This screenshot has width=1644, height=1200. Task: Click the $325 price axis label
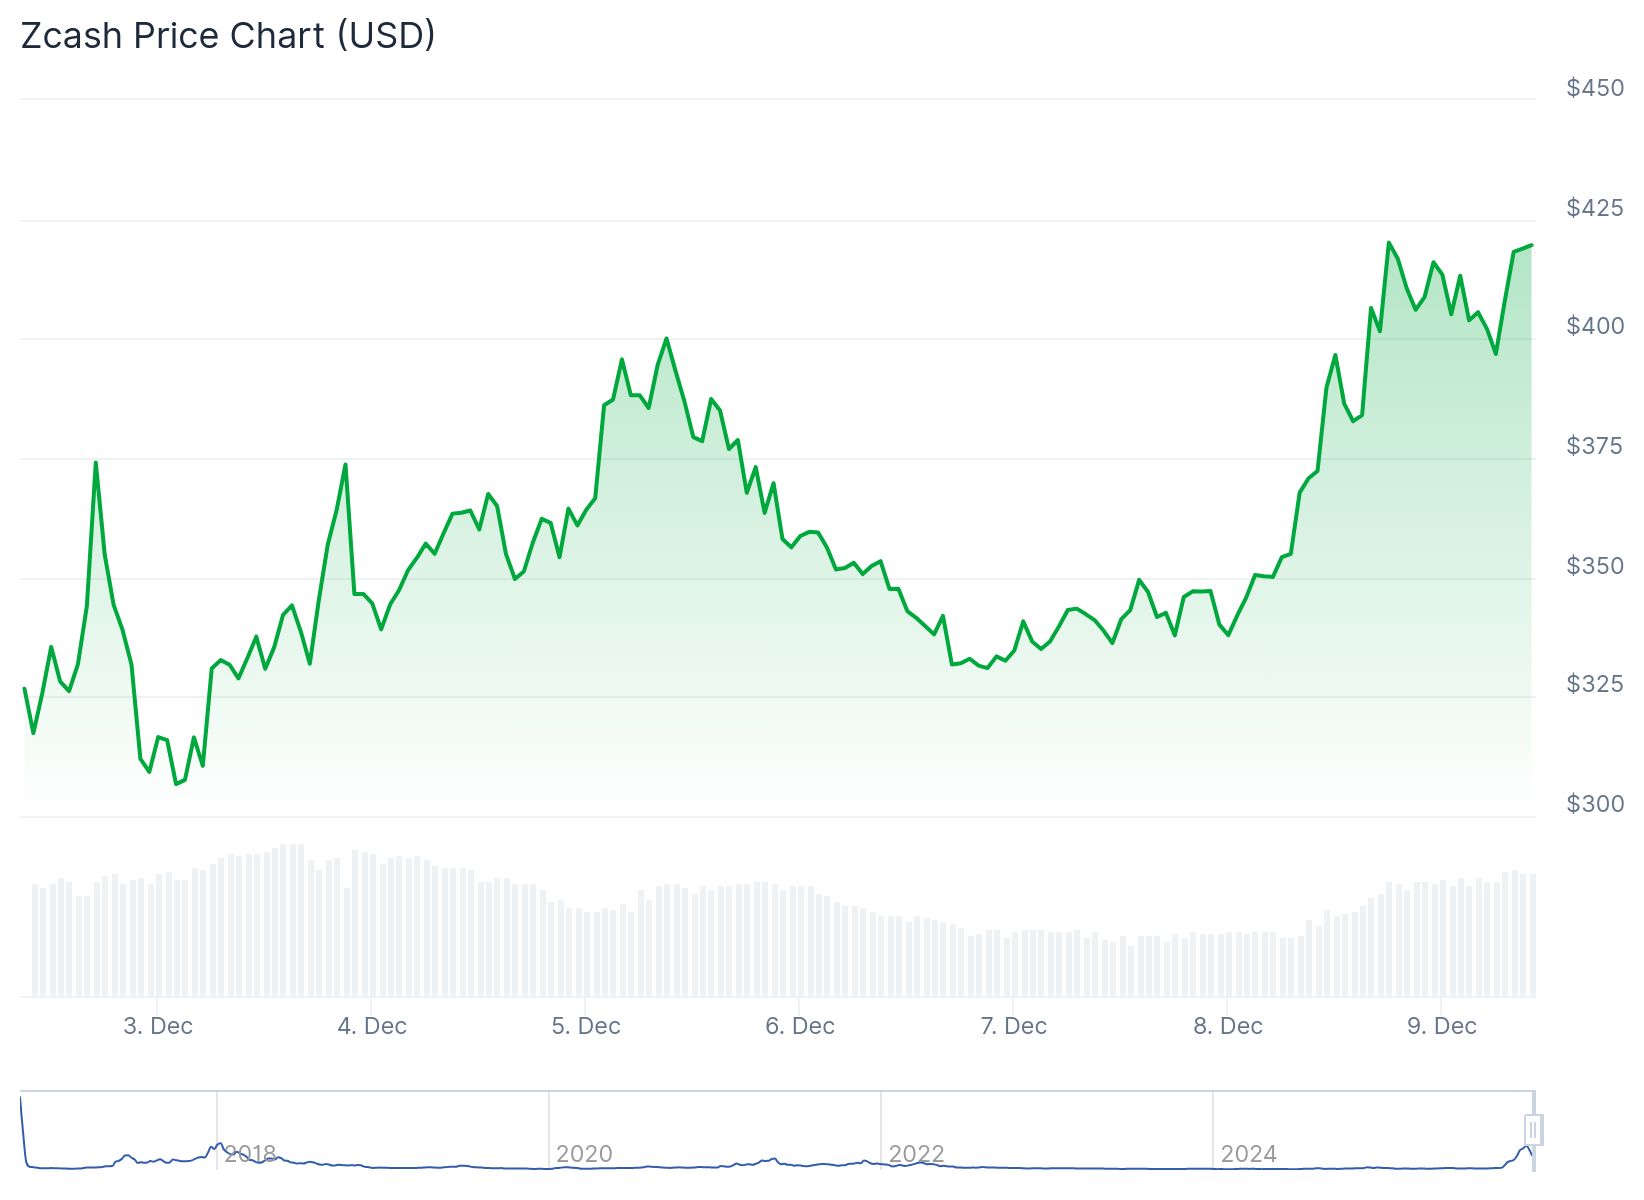1595,684
